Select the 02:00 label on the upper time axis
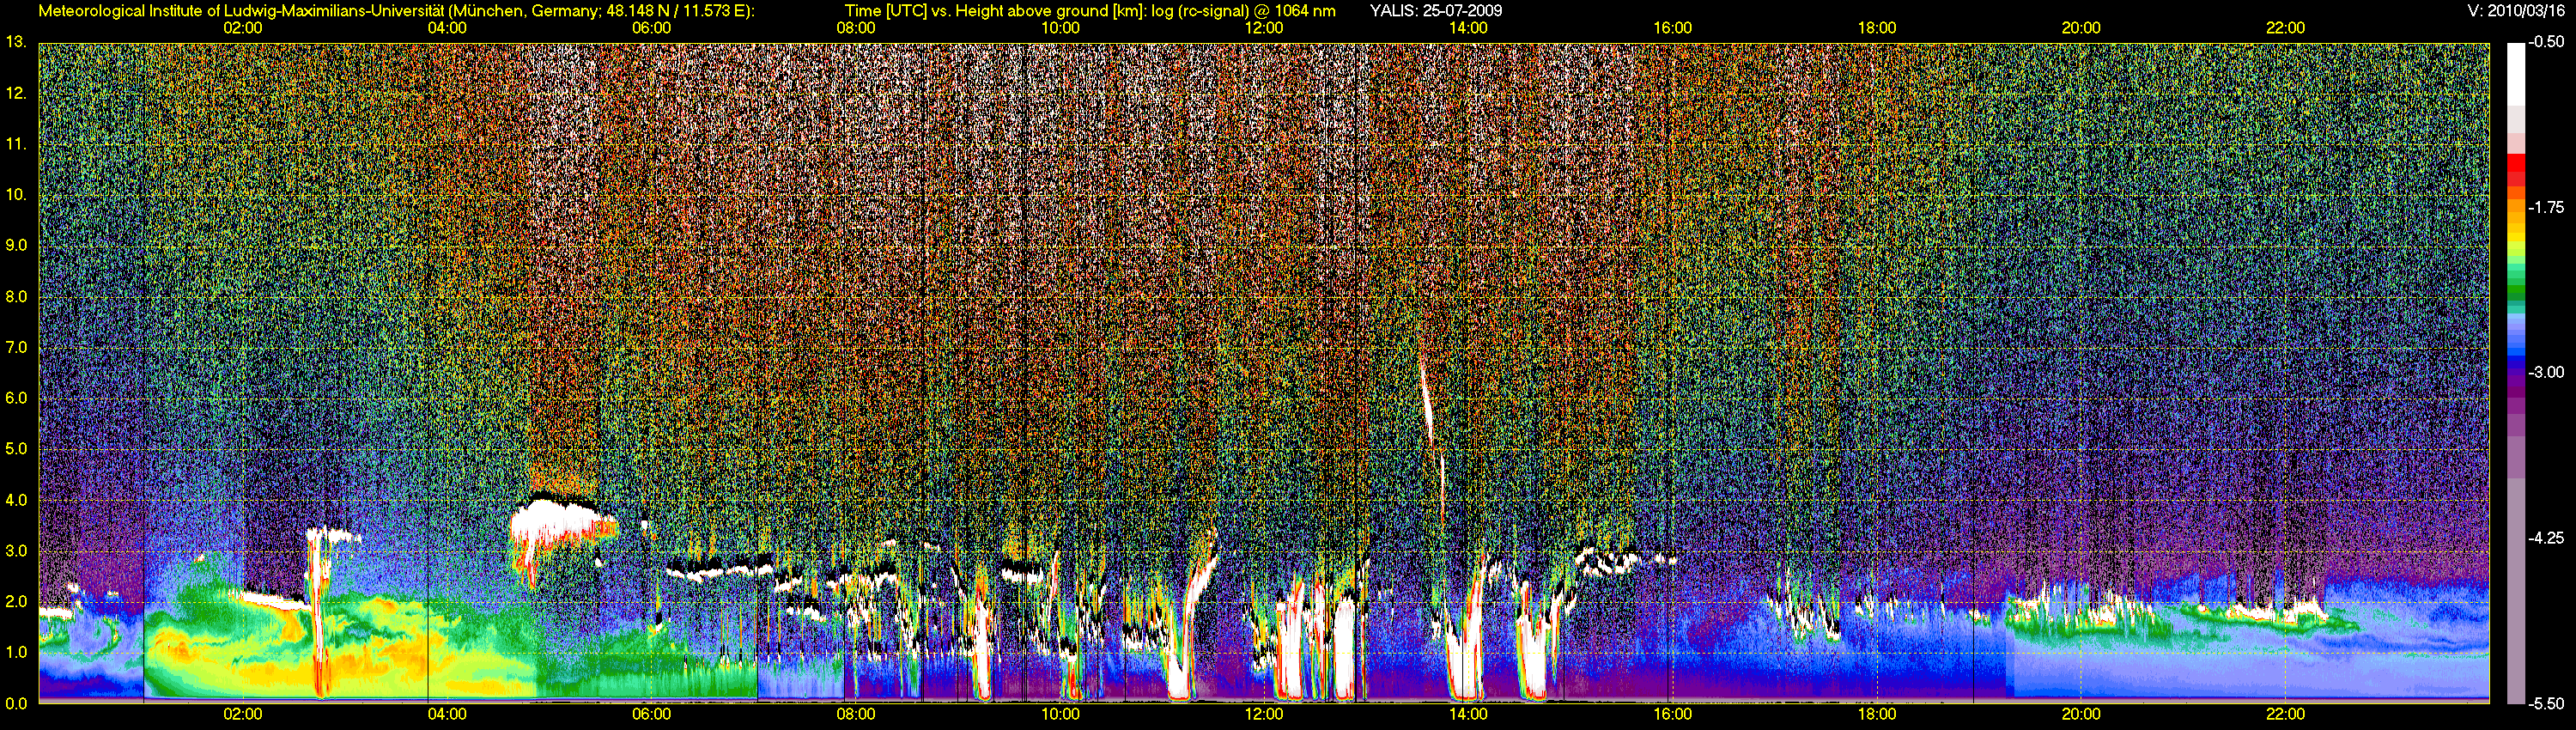The height and width of the screenshot is (730, 2576). pos(243,28)
